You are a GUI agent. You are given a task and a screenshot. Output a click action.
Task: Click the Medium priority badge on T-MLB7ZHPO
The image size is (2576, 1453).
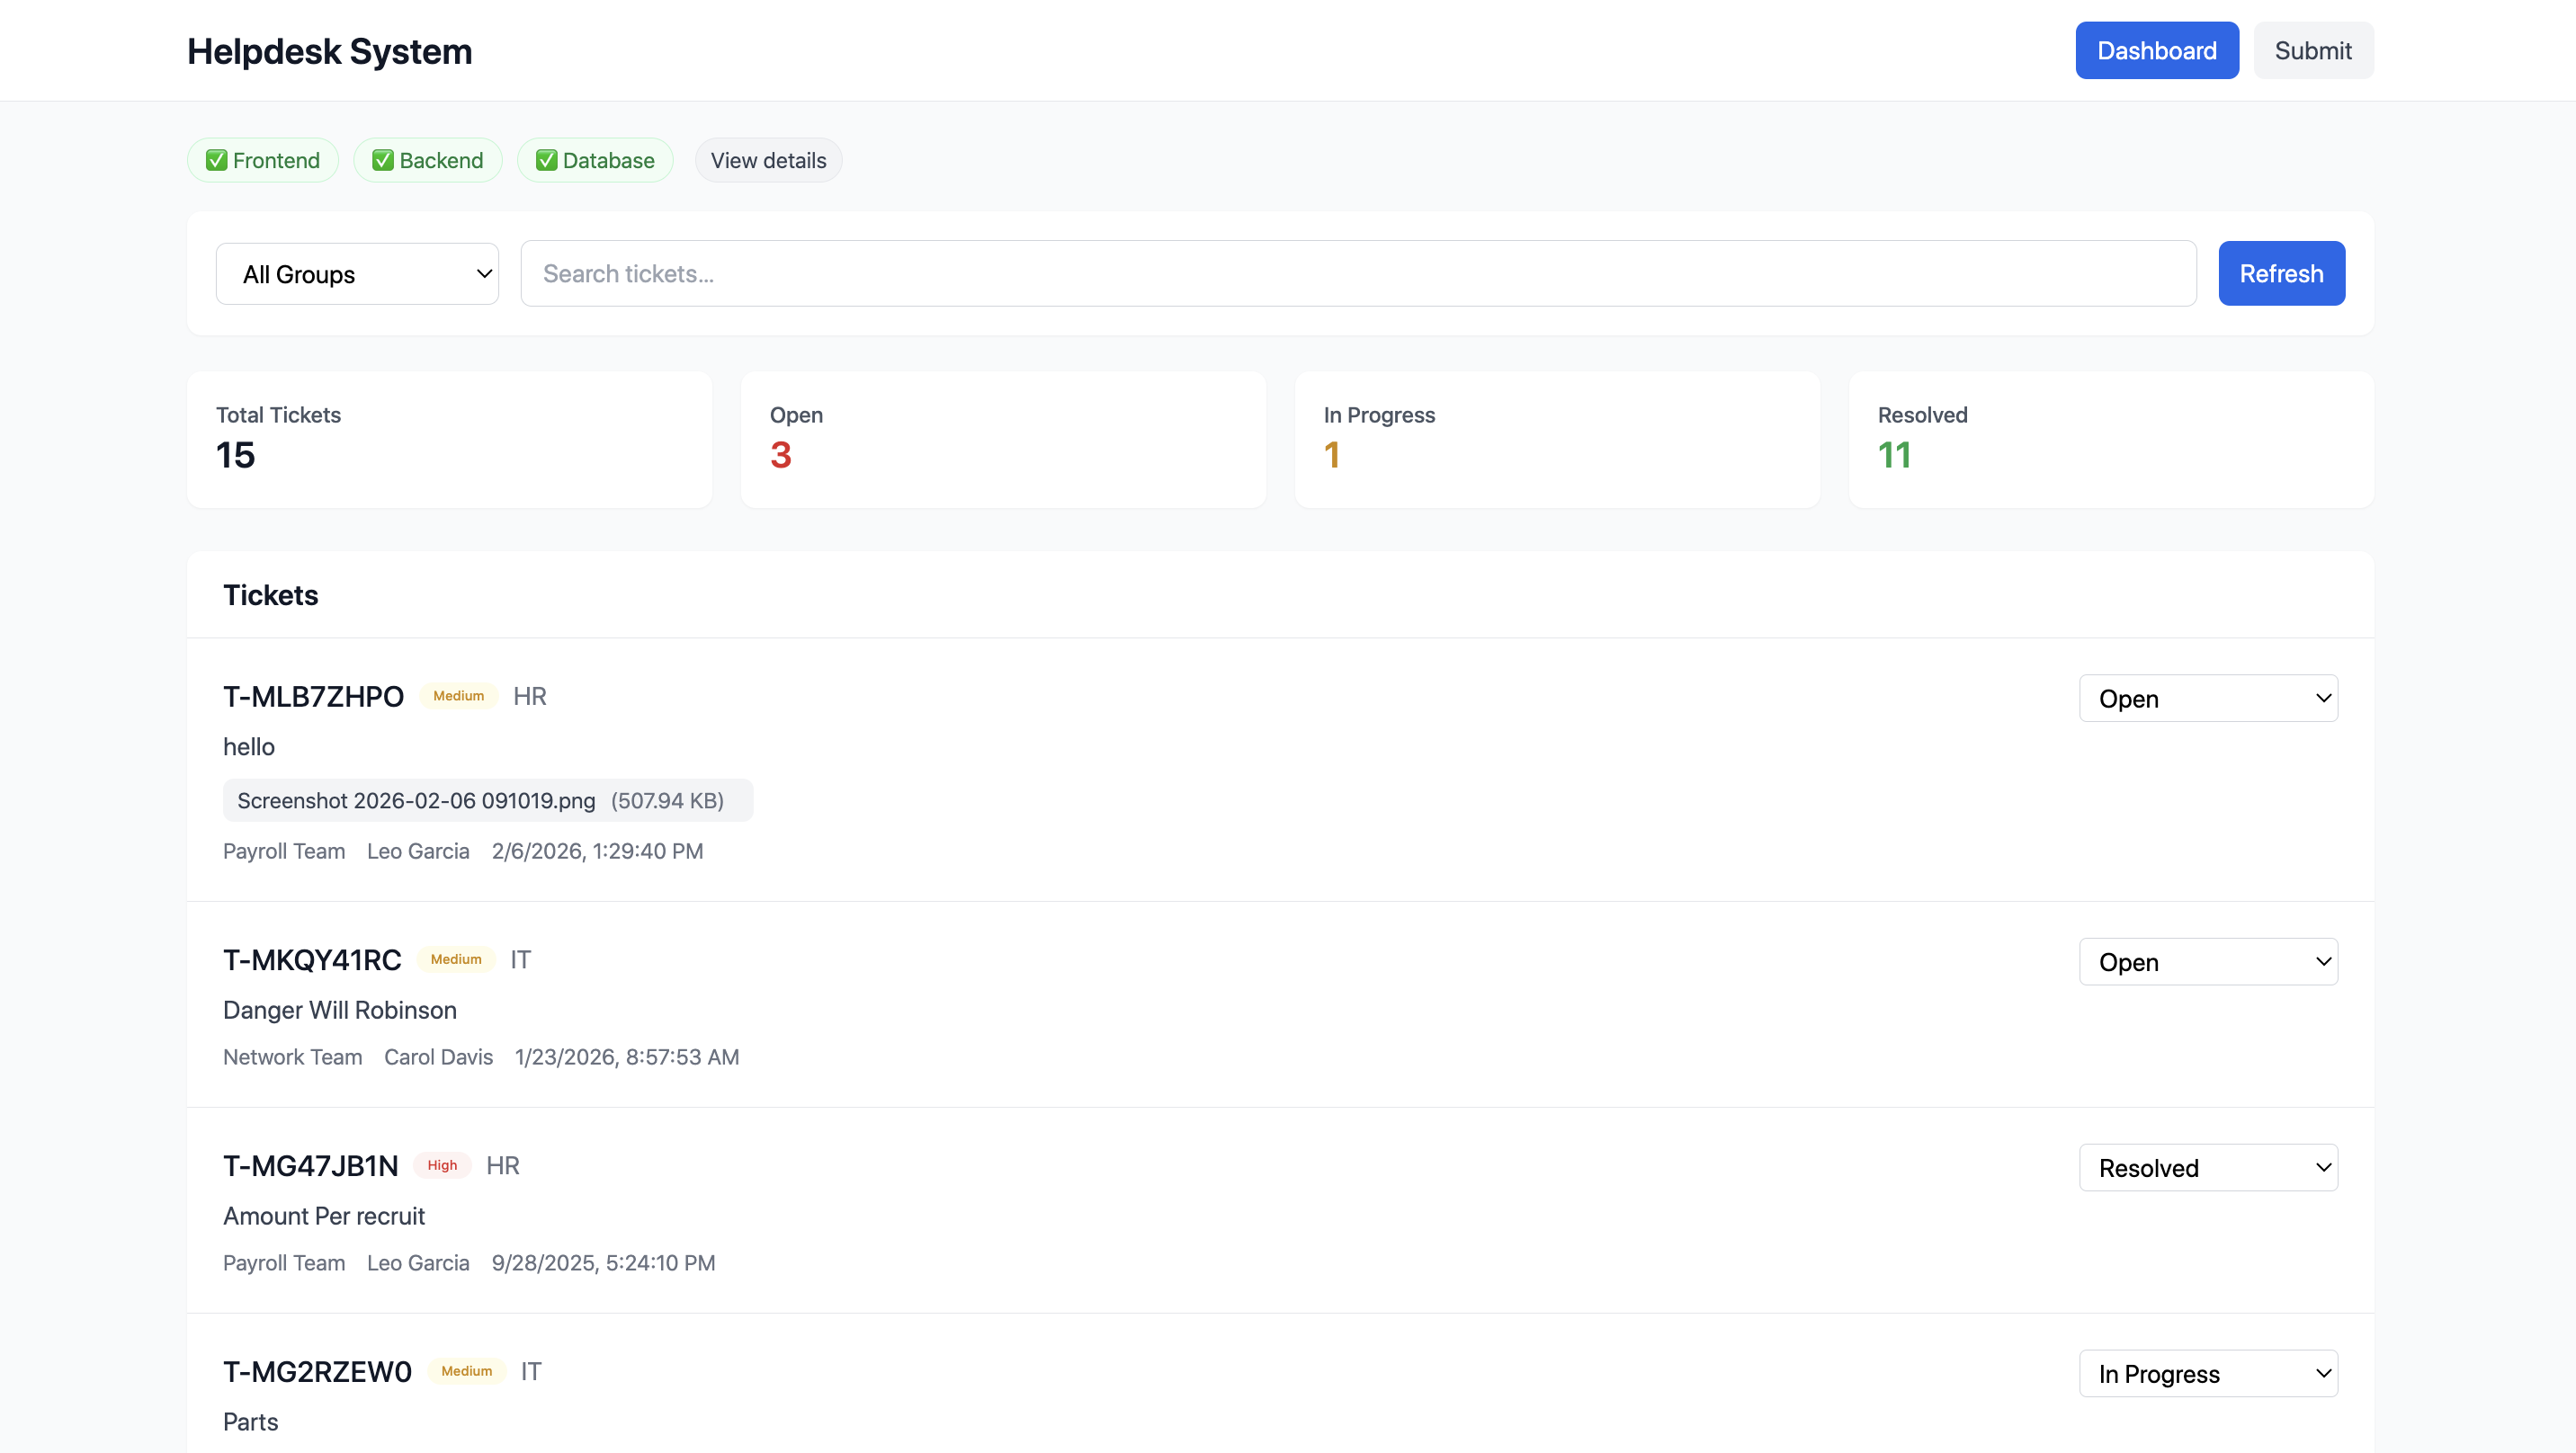click(x=458, y=696)
